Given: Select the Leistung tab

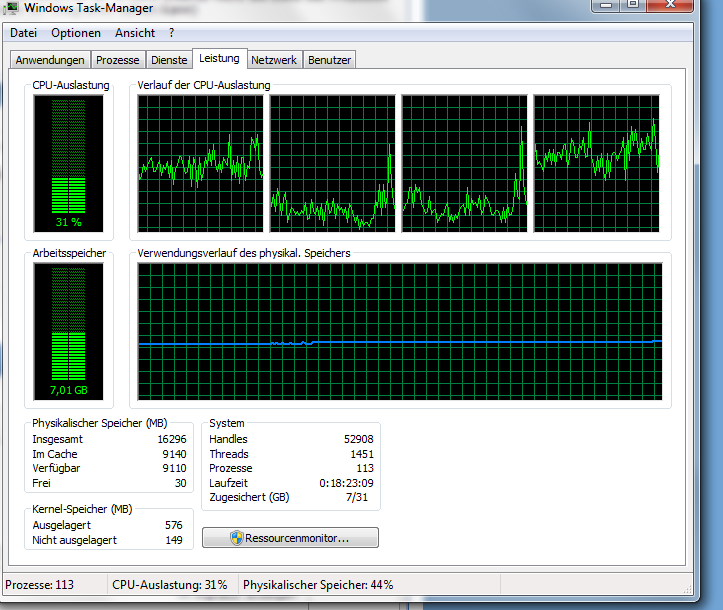Looking at the screenshot, I should coord(219,59).
